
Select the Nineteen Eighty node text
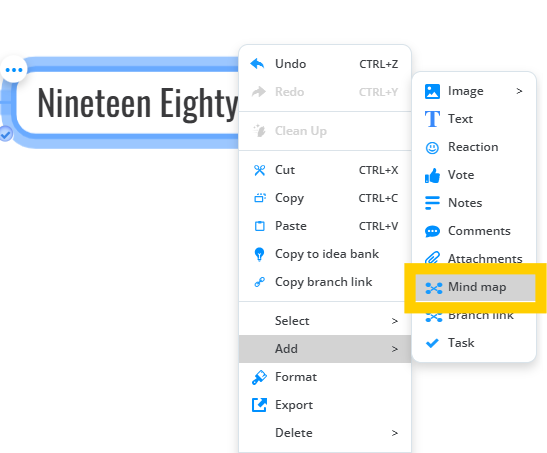click(x=138, y=104)
